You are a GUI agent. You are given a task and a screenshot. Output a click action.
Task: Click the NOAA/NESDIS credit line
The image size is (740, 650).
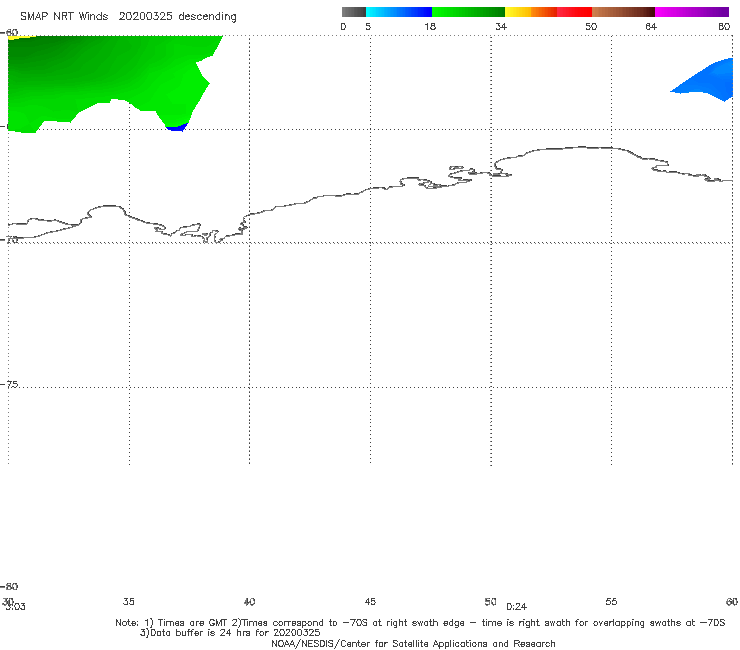point(413,644)
